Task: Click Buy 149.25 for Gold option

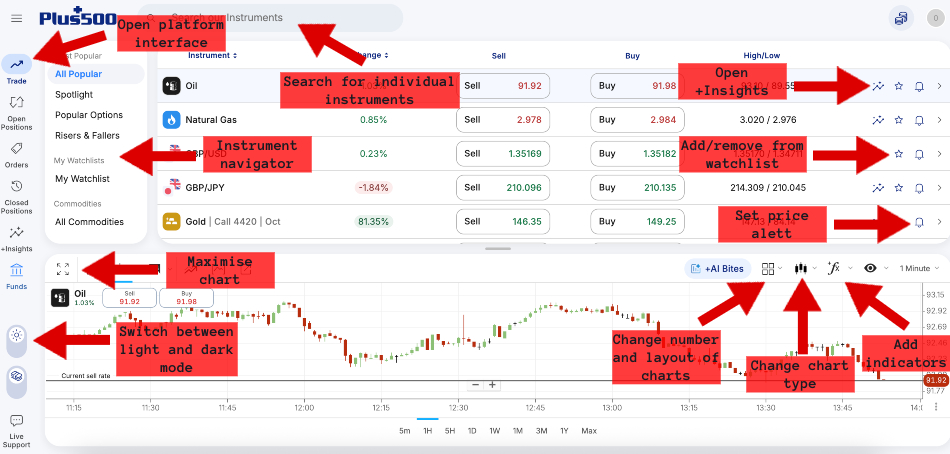Action: coord(637,222)
